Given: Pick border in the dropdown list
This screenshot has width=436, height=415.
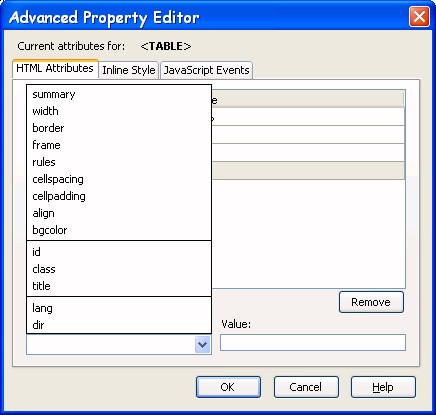Looking at the screenshot, I should 119,128.
